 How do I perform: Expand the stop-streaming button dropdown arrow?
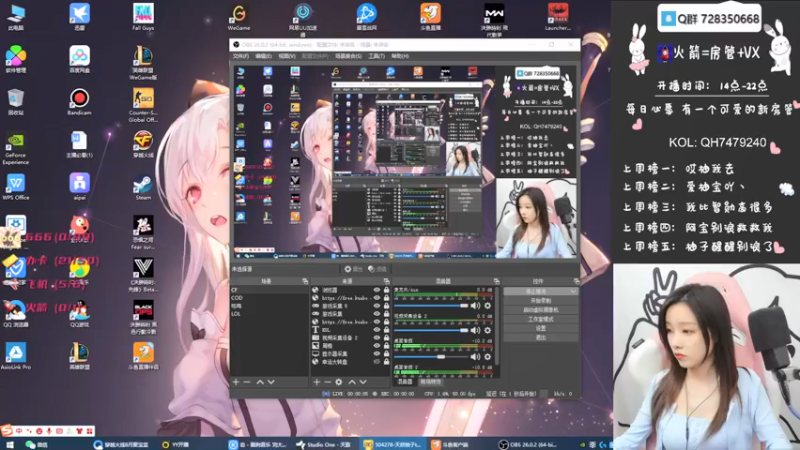coord(573,291)
